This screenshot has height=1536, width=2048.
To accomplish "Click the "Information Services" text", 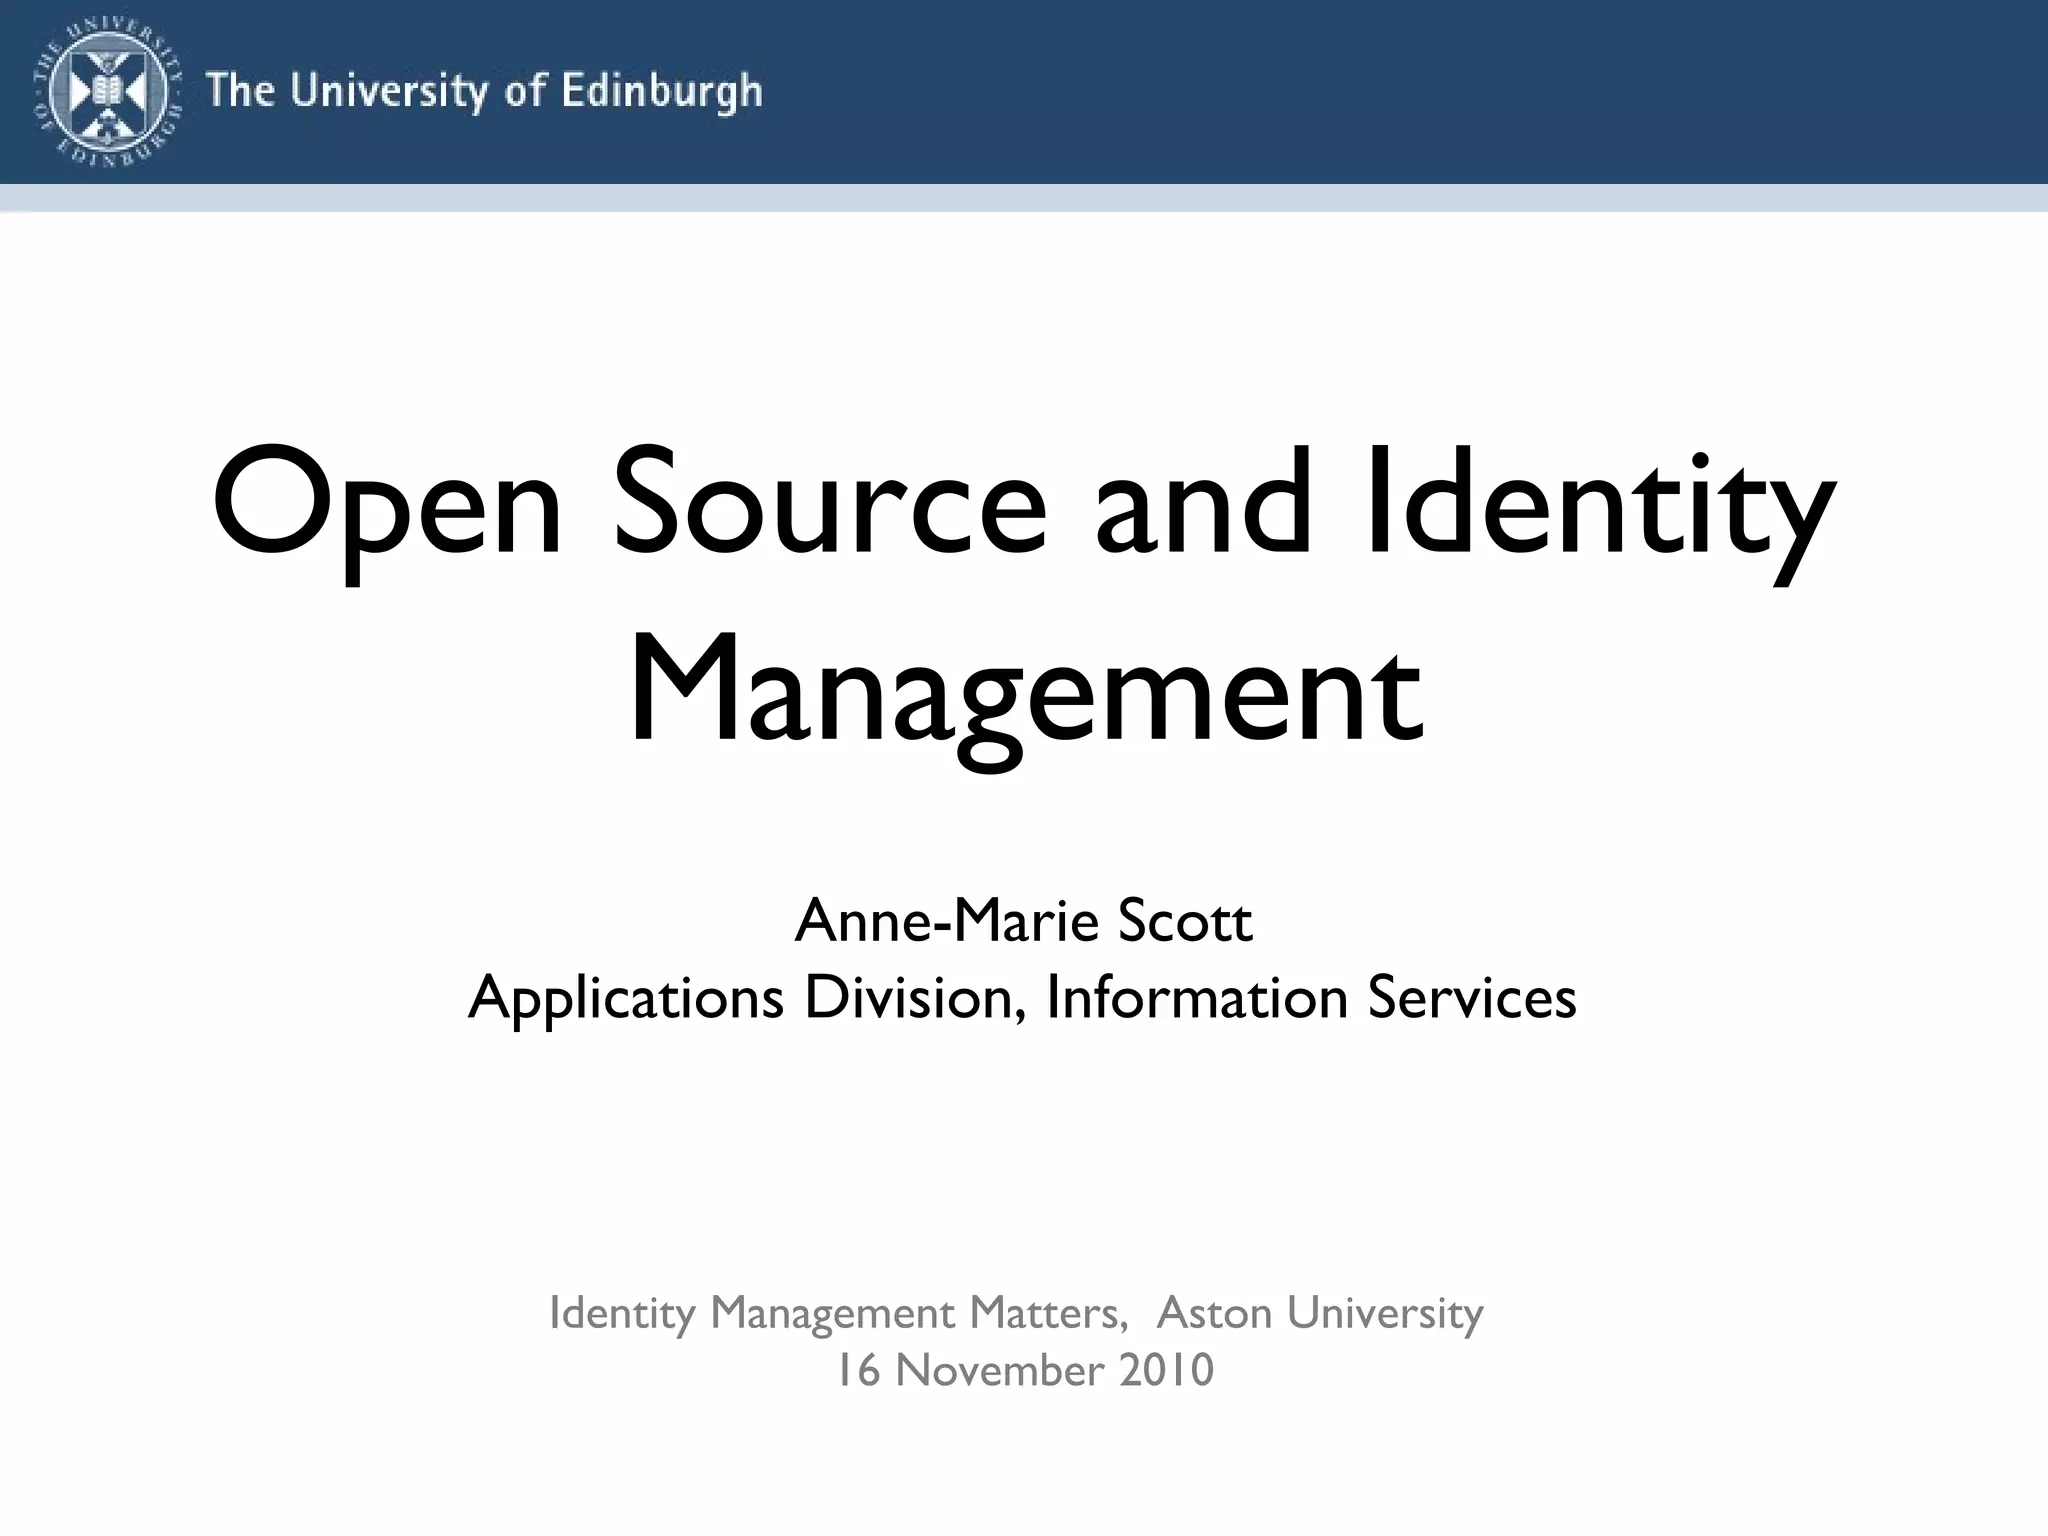I will point(1311,998).
